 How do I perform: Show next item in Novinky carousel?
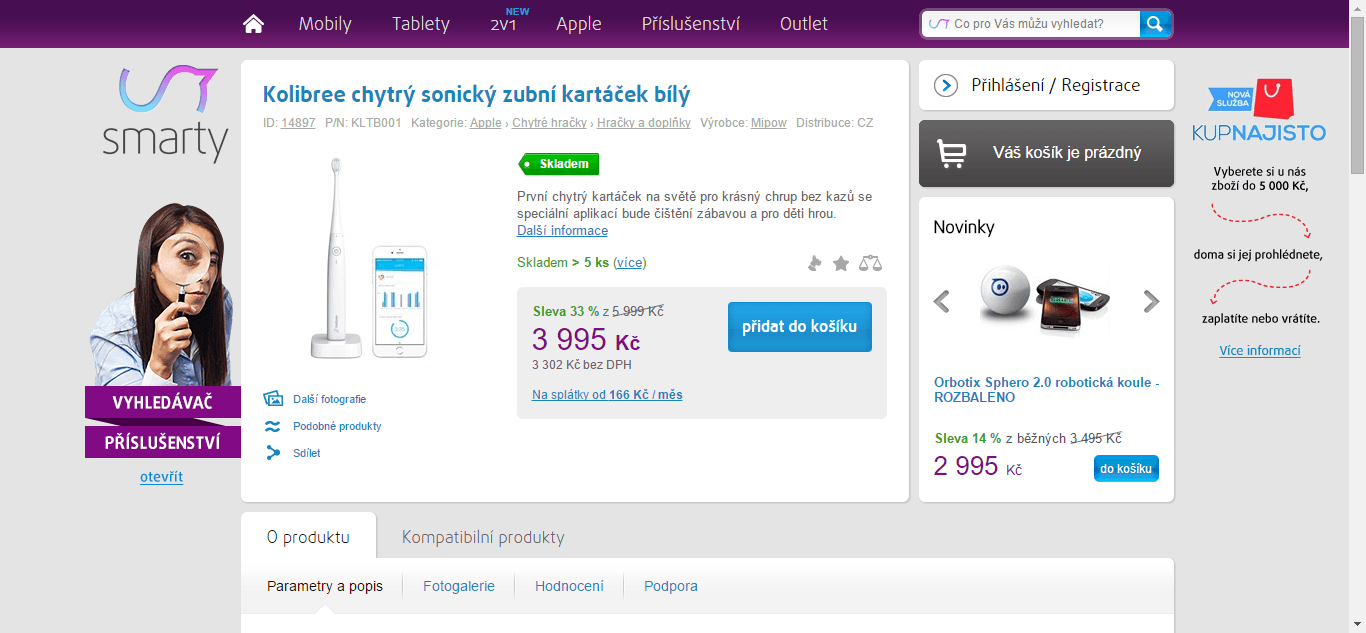point(1151,301)
